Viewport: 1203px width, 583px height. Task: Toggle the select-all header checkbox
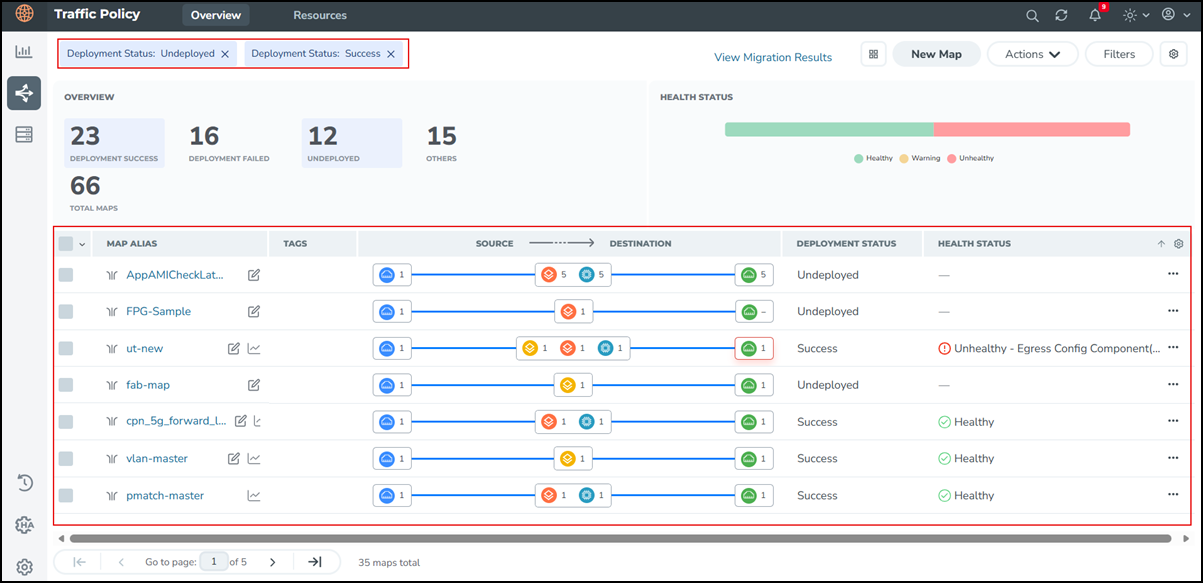(x=66, y=243)
